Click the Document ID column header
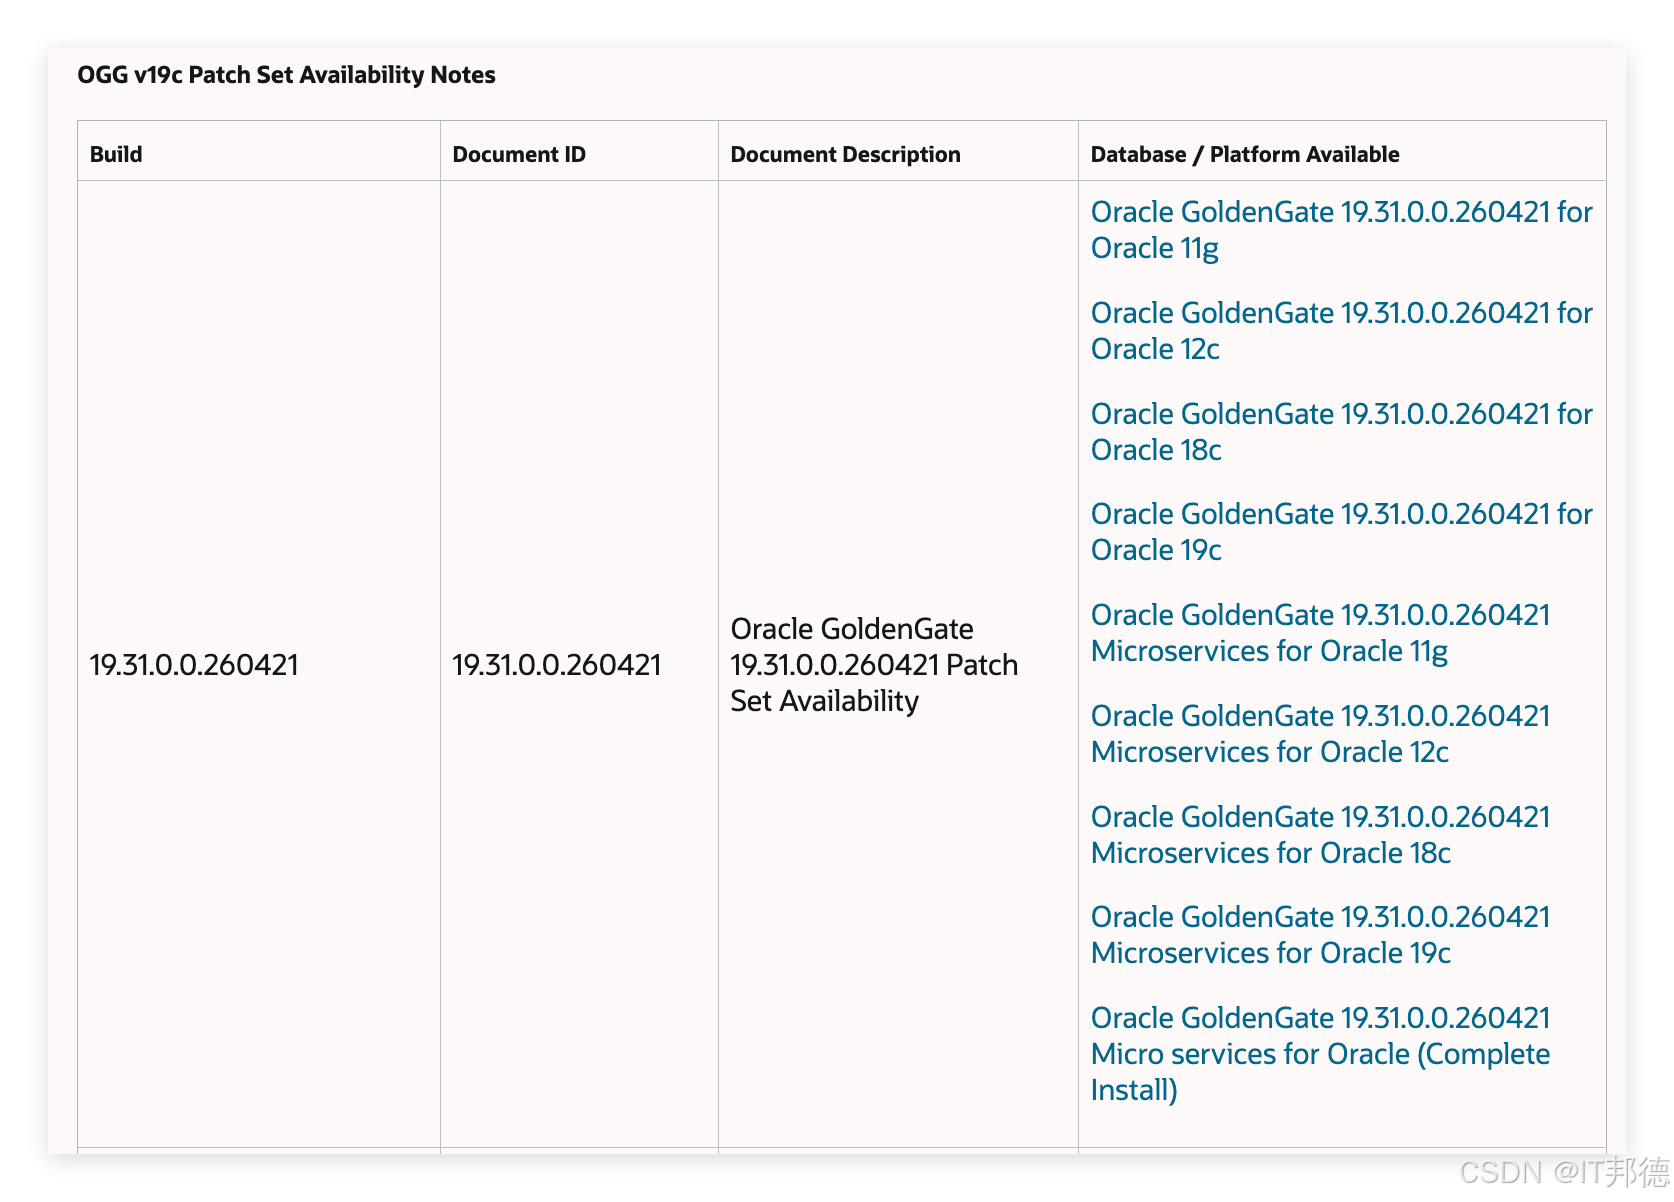Viewport: 1674px width, 1202px height. point(519,154)
